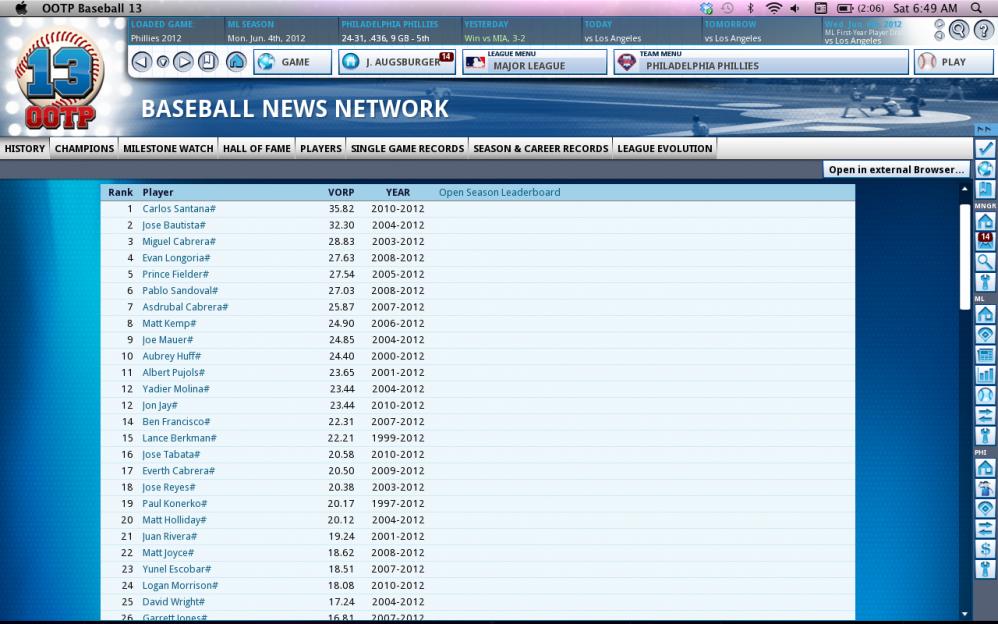Click the dollar sign finances icon

(x=985, y=549)
